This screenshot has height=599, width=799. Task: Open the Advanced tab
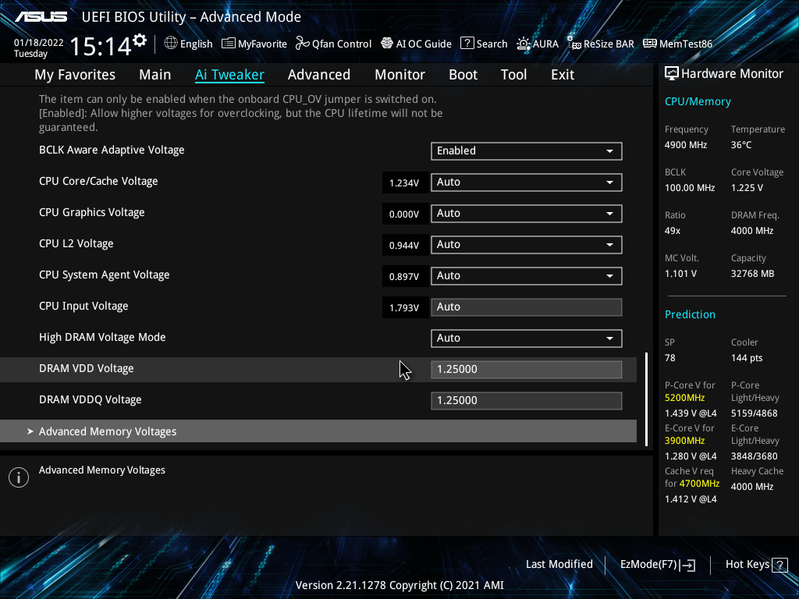319,75
